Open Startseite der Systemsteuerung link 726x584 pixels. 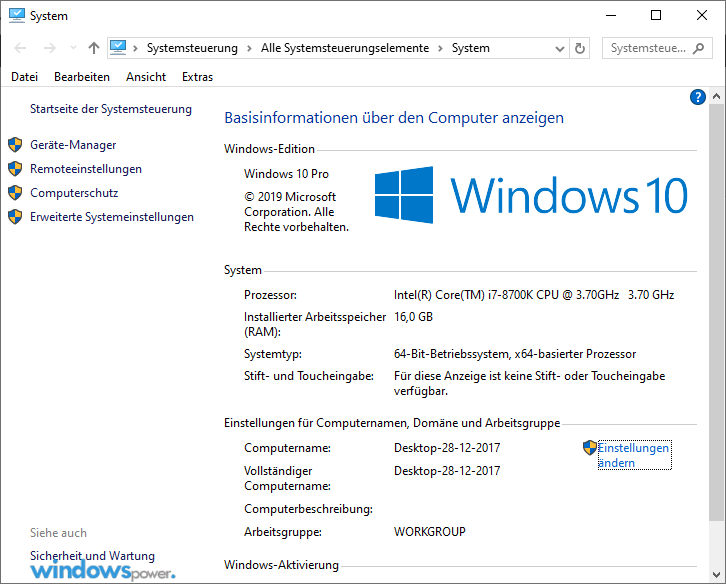(110, 109)
